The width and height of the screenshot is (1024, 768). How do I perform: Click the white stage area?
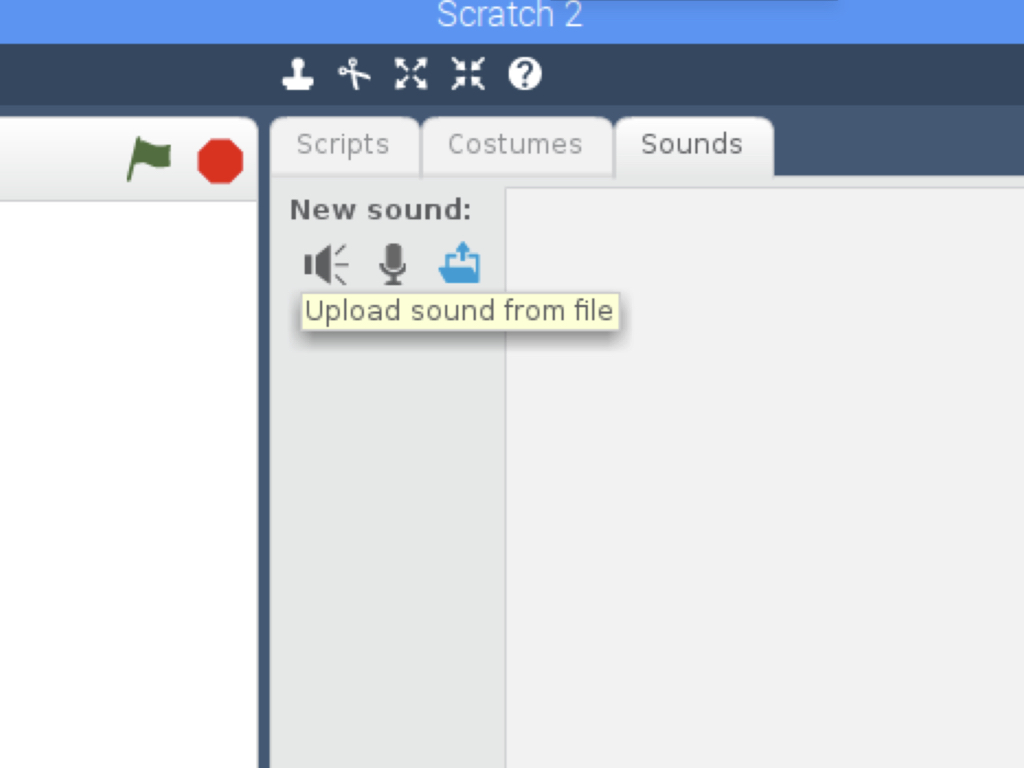(129, 485)
